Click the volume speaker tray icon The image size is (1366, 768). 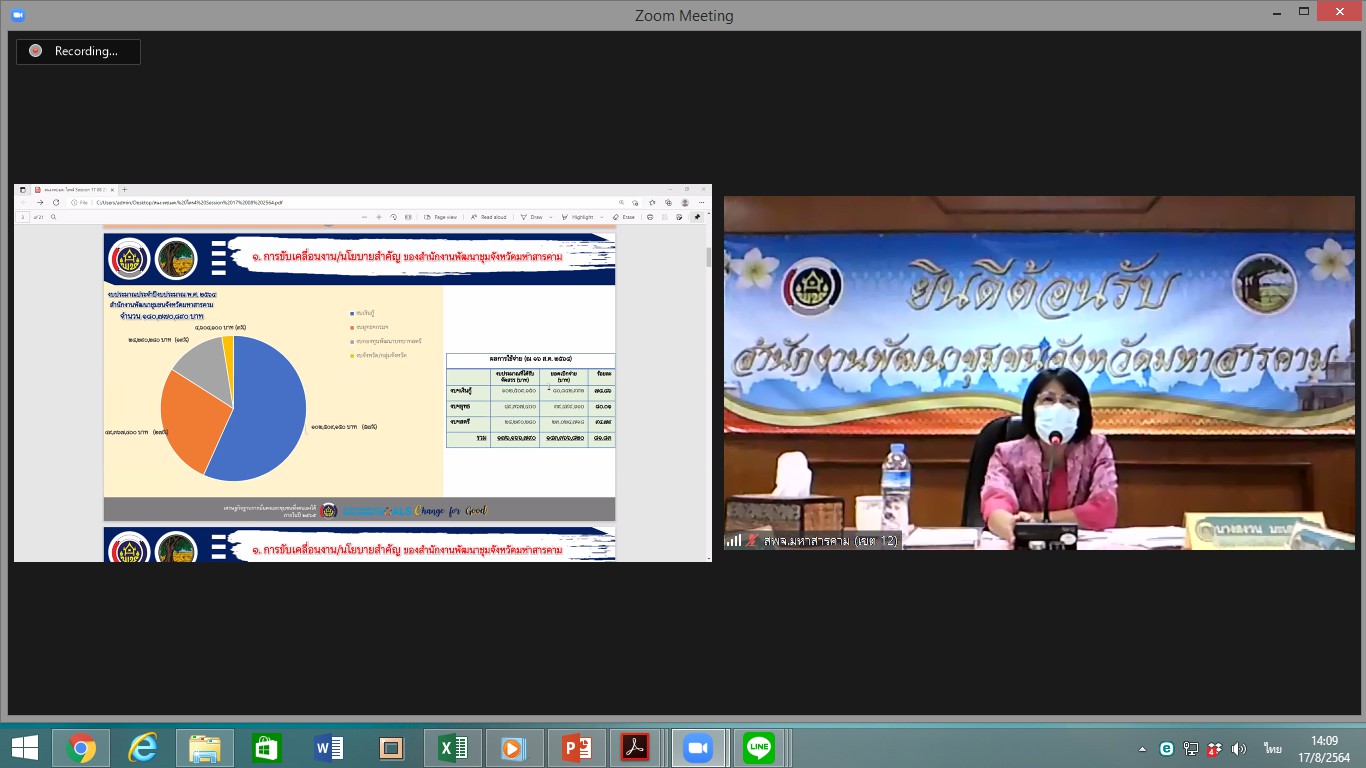(1238, 749)
